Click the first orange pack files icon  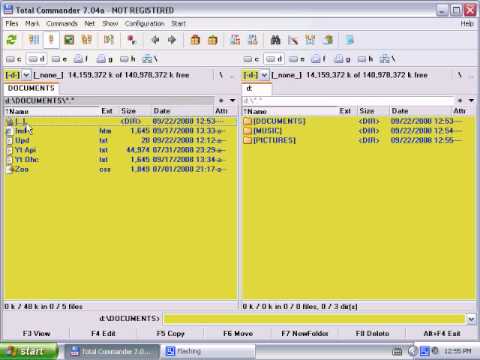(x=195, y=40)
